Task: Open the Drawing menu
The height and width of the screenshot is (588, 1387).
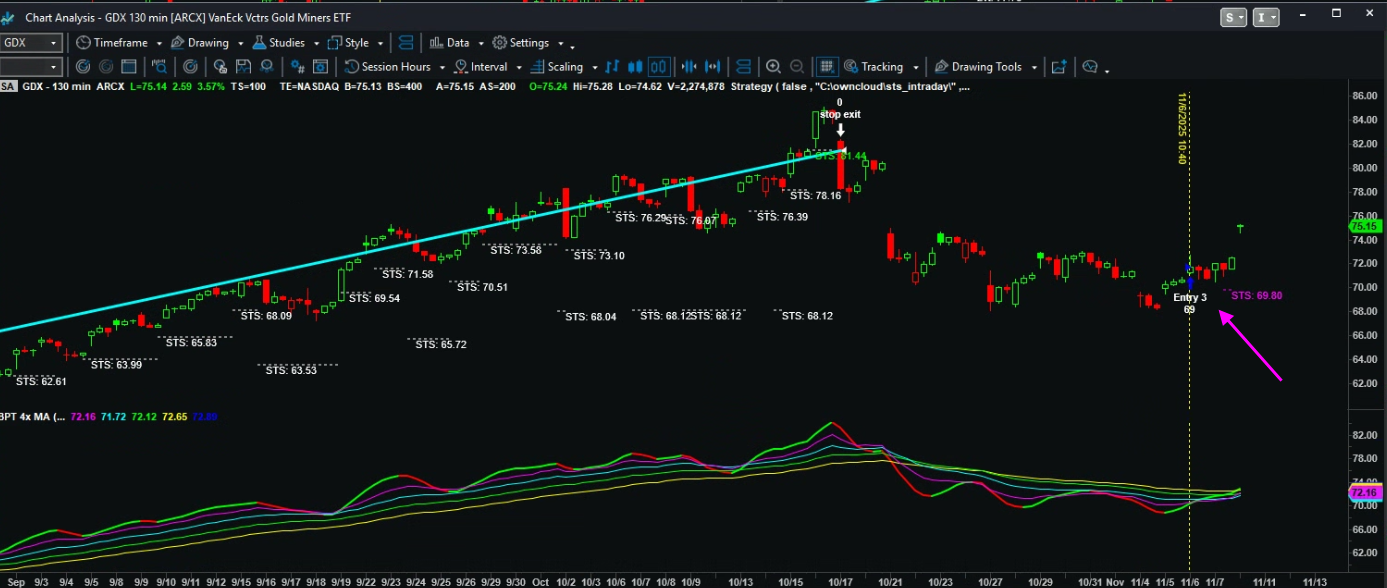Action: click(x=207, y=43)
